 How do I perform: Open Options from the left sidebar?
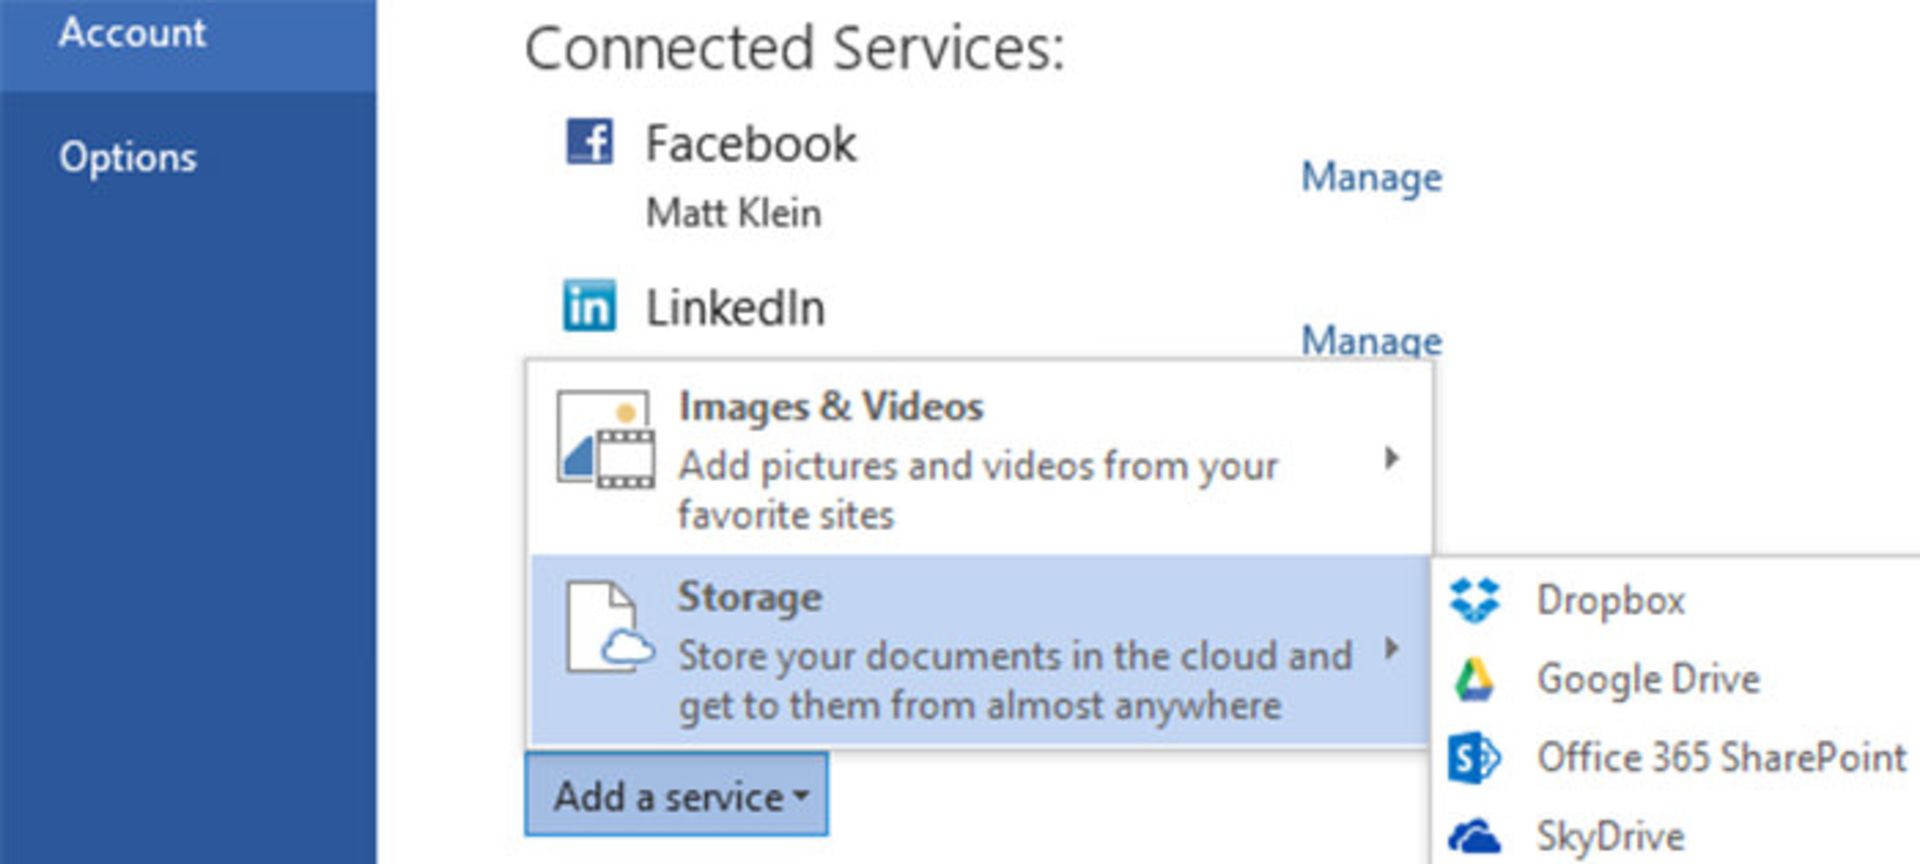[128, 157]
